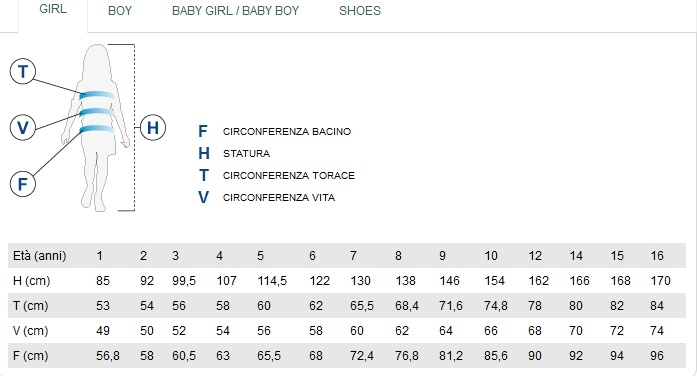This screenshot has width=697, height=376.
Task: Click the circled H height marker
Action: 153,128
